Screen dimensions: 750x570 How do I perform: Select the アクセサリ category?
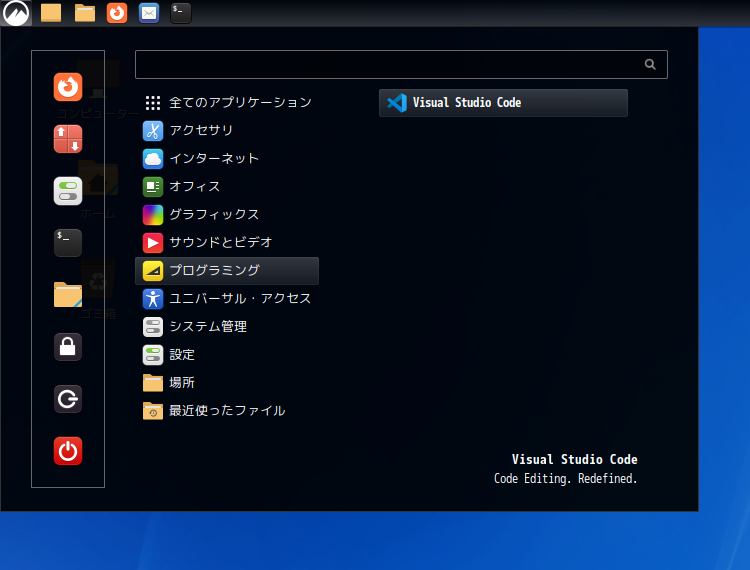(227, 131)
